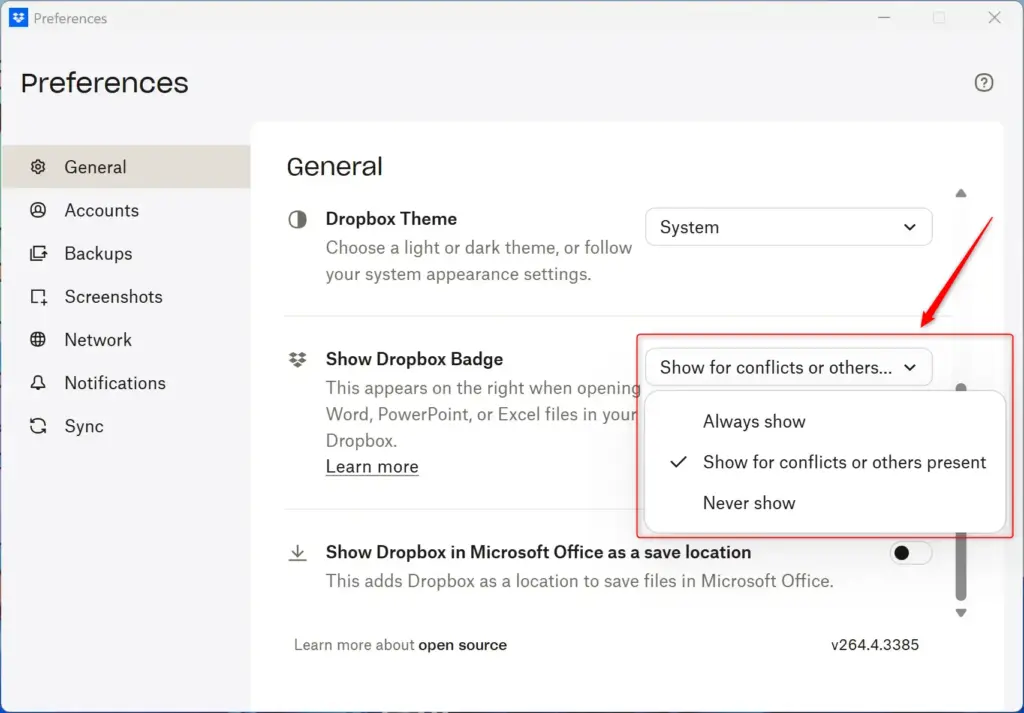Open Network preferences
1024x713 pixels.
pos(127,340)
